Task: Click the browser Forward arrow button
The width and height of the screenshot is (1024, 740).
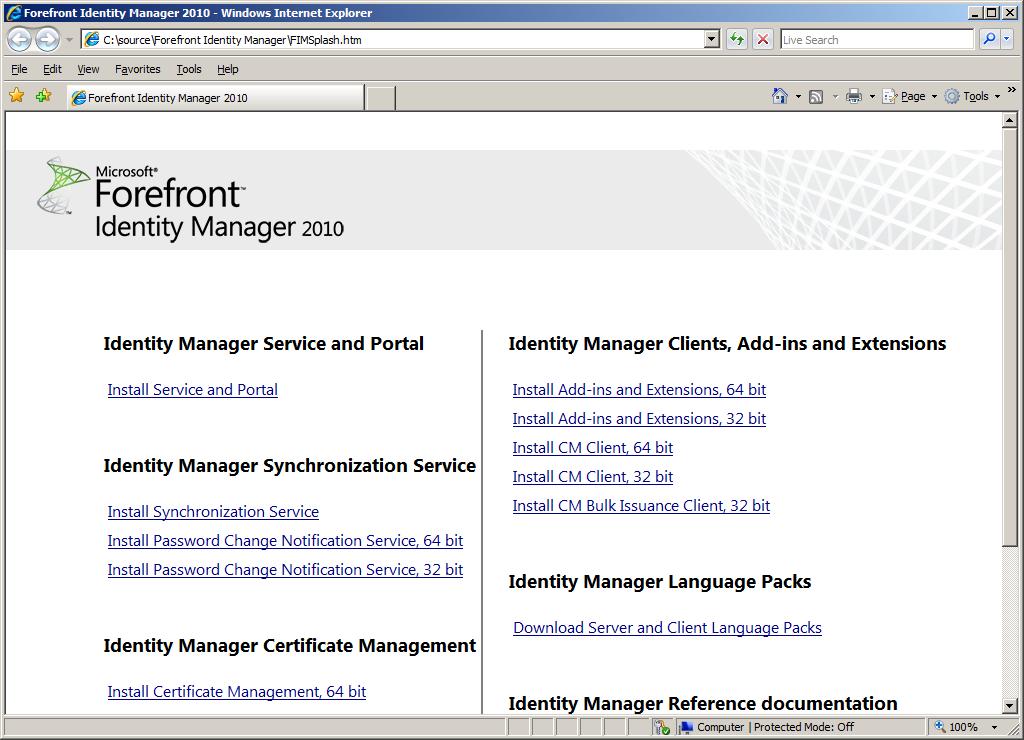Action: [x=47, y=39]
